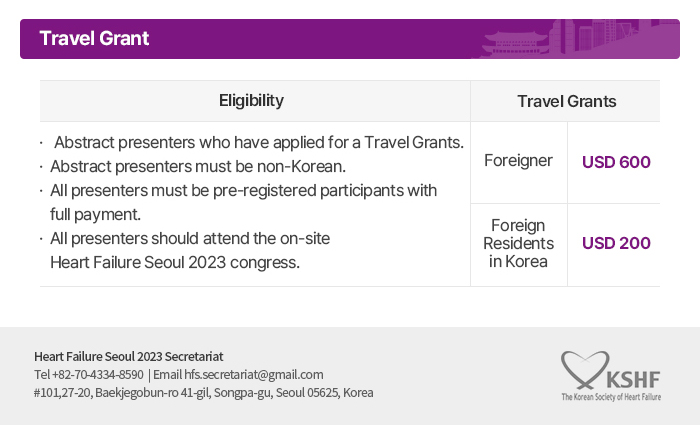Click the first bullet about applied Travel Grants
700x425 pixels.
click(x=253, y=142)
